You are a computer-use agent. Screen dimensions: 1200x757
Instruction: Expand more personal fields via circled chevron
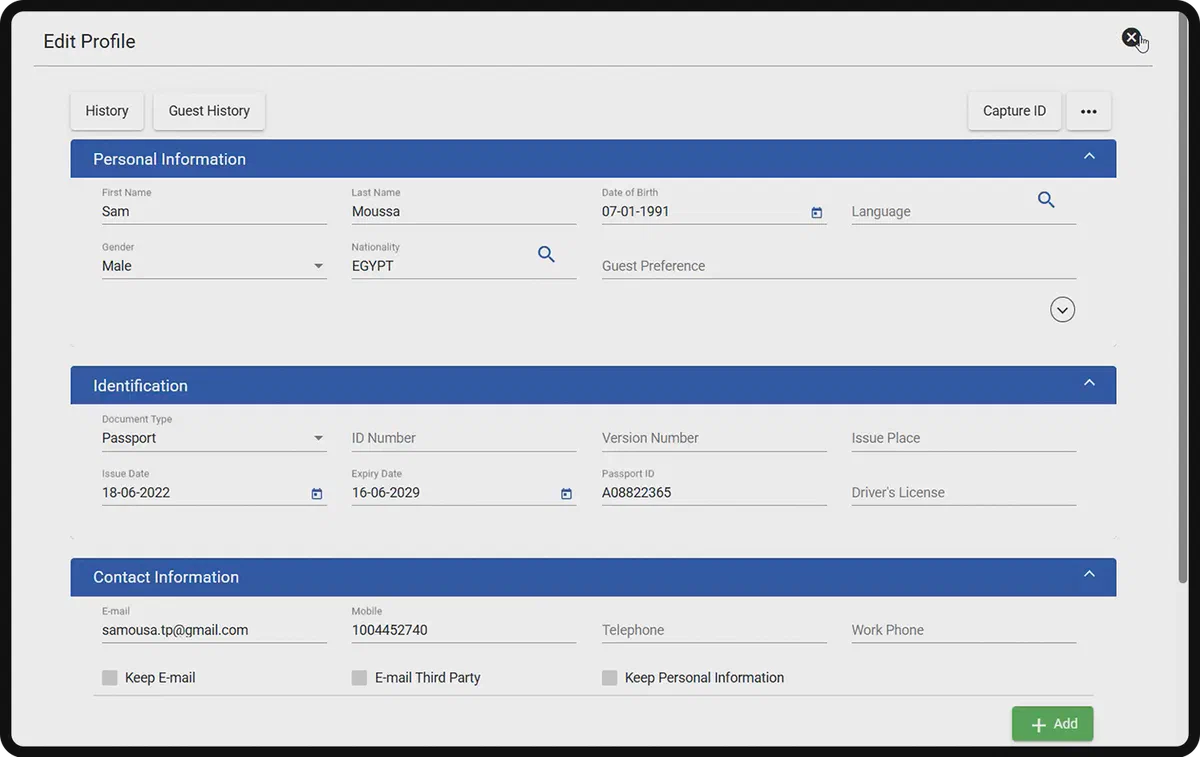tap(1063, 310)
